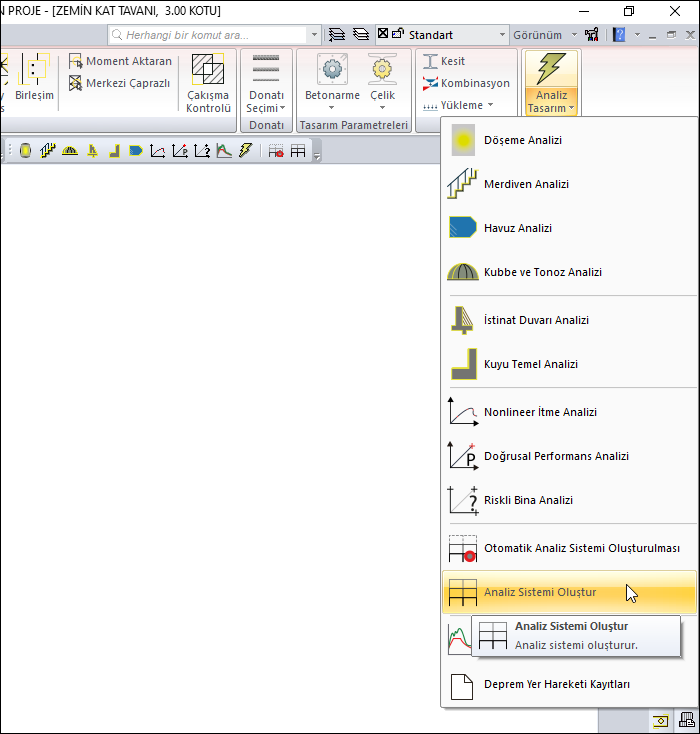Select Merkezi Çaprazlı option
700x734 pixels.
(x=120, y=83)
